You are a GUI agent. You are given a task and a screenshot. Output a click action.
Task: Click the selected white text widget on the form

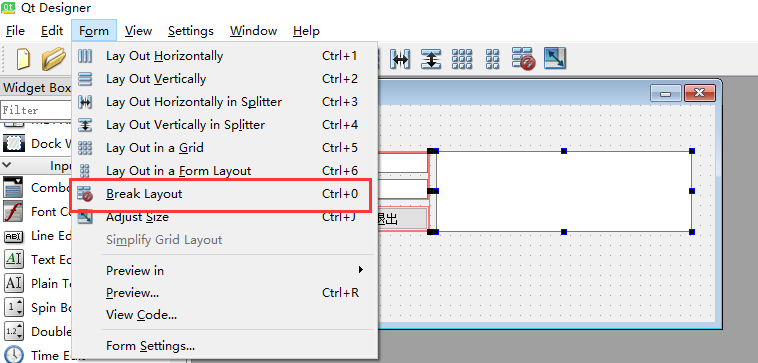(564, 191)
